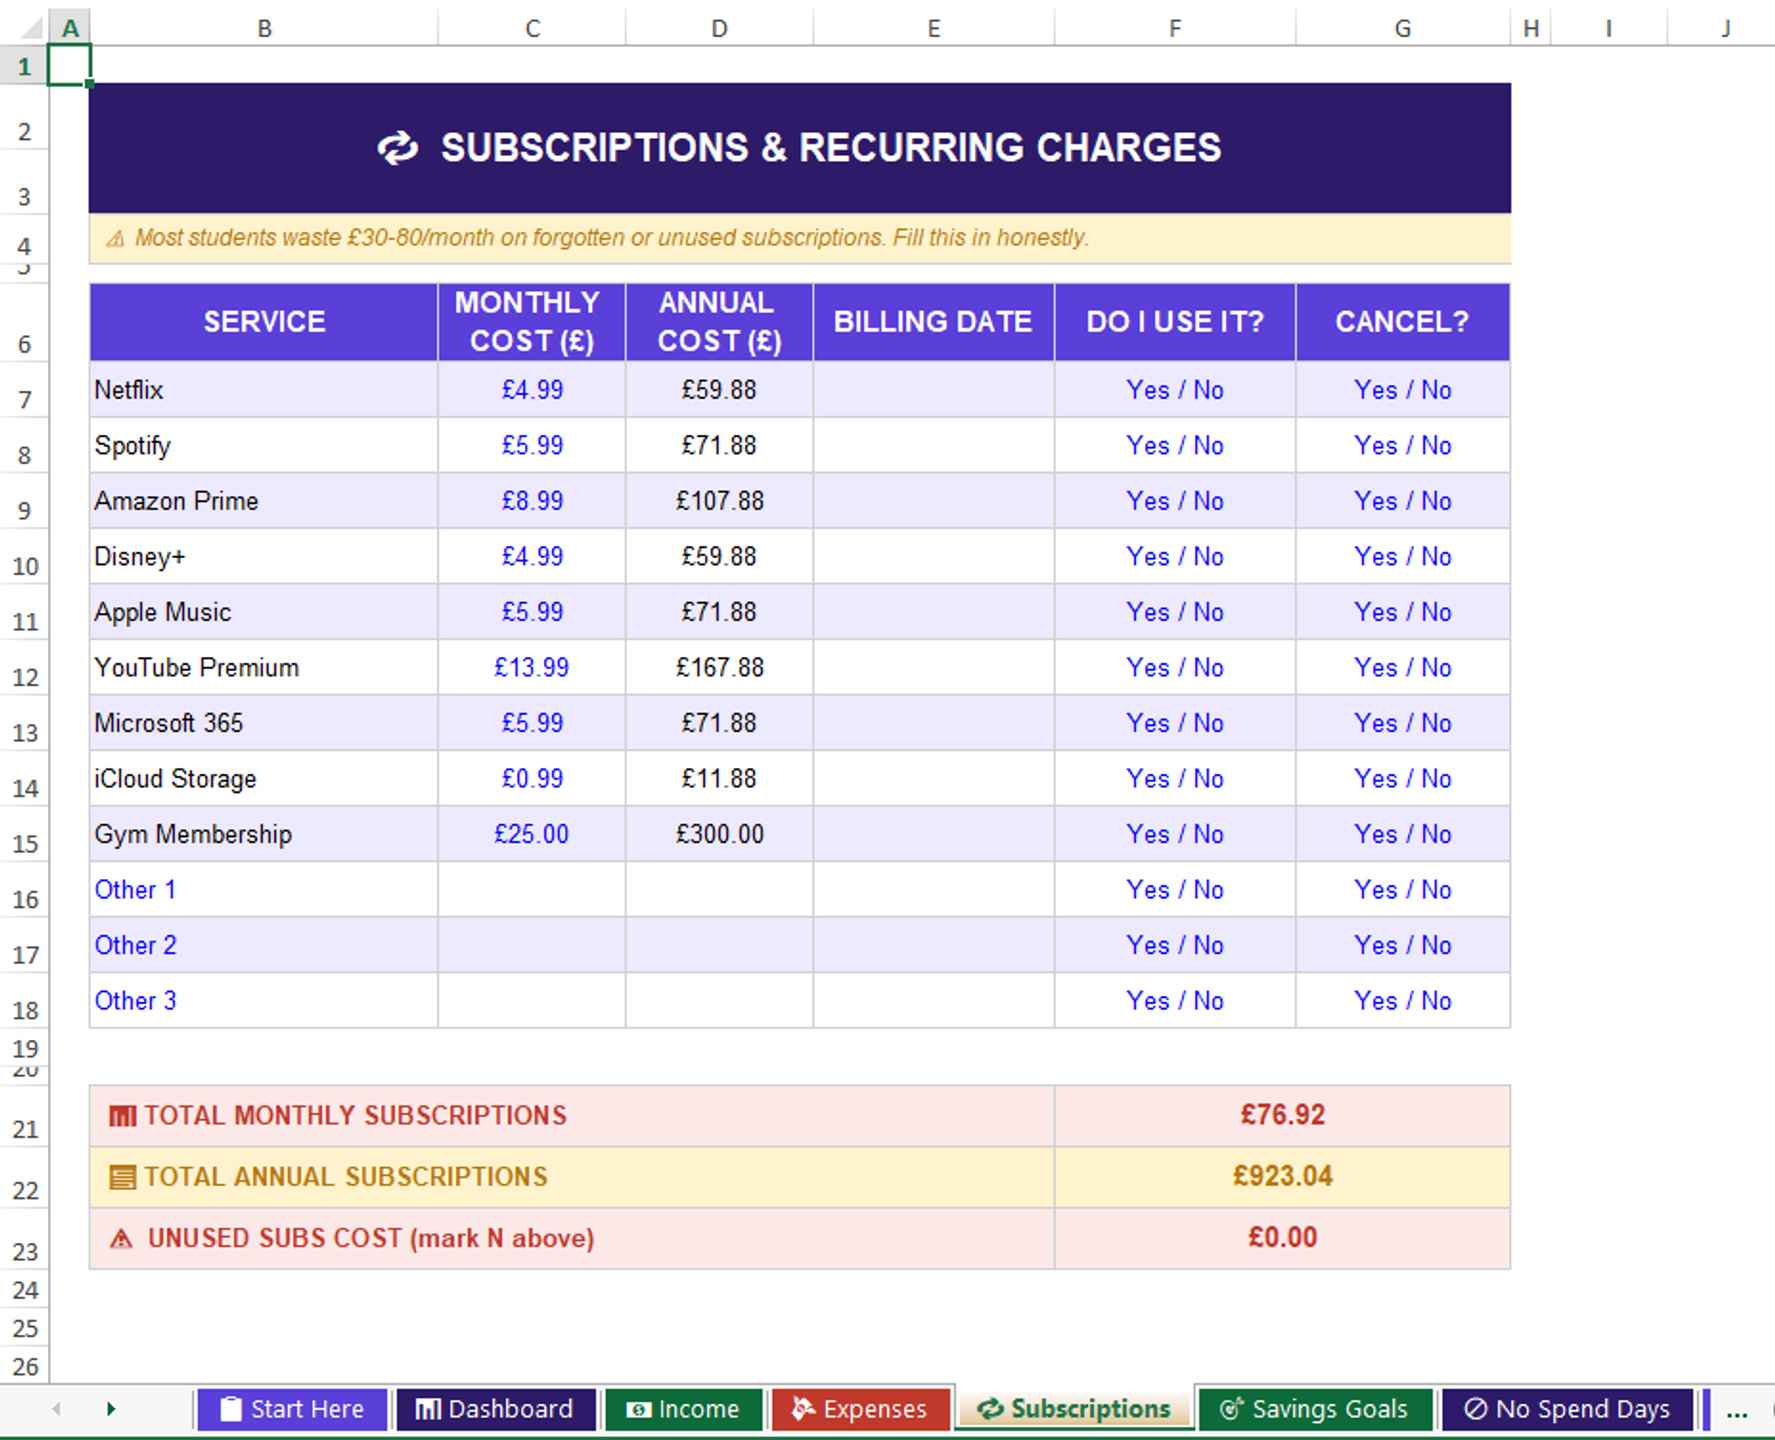
Task: Select iCloud Storage annual cost £11.88
Action: coord(720,779)
